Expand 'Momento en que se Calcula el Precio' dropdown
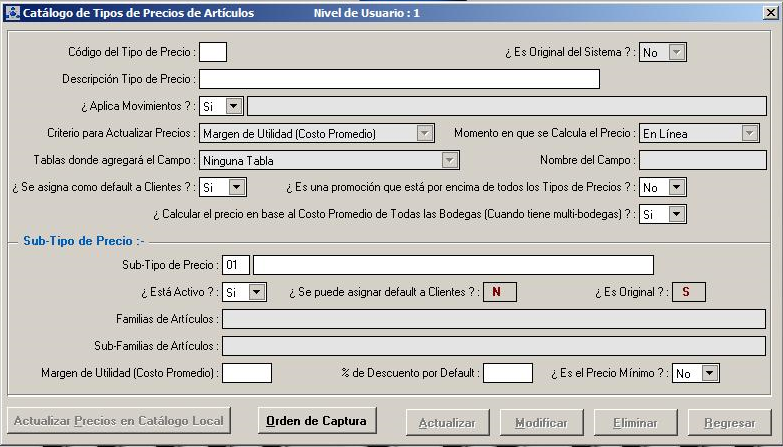The height and width of the screenshot is (447, 783). tap(749, 133)
